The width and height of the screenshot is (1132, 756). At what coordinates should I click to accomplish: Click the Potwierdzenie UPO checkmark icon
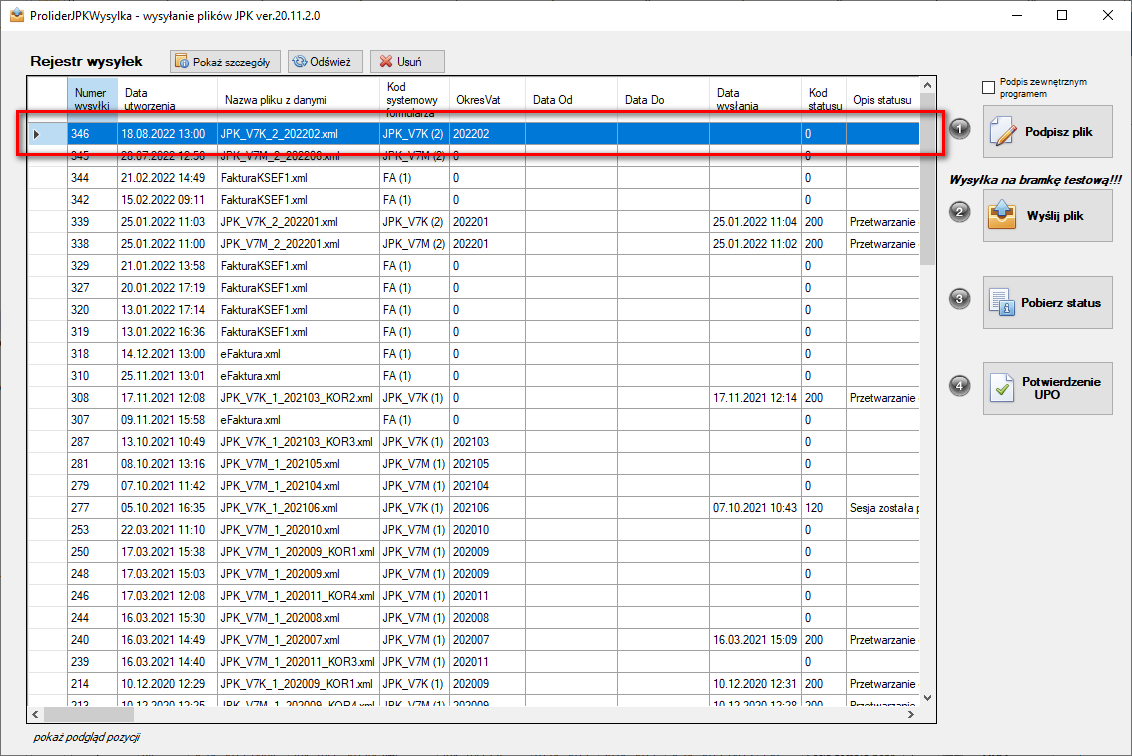(x=1002, y=388)
